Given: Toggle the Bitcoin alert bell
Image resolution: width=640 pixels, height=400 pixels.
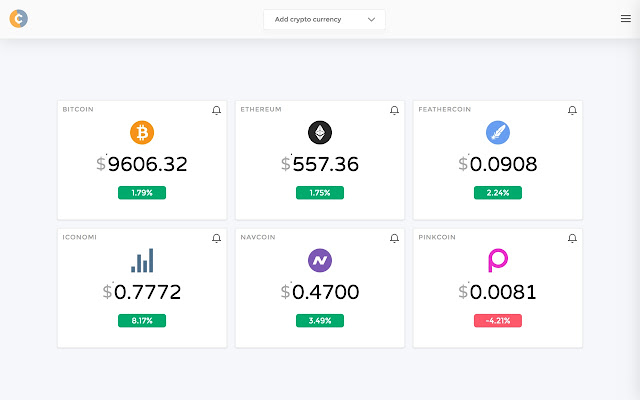Looking at the screenshot, I should [x=216, y=110].
